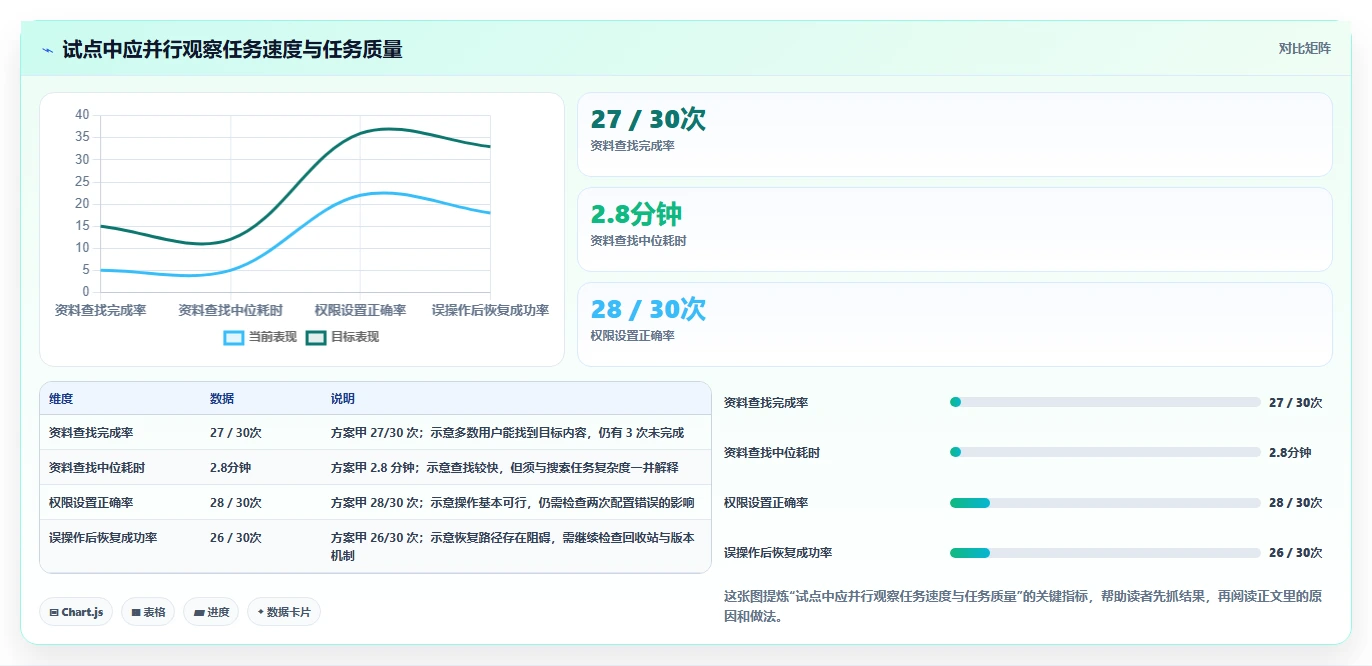This screenshot has width=1372, height=666.
Task: Click the 误操作后恢复成功率 chart axis label
Action: click(x=490, y=310)
